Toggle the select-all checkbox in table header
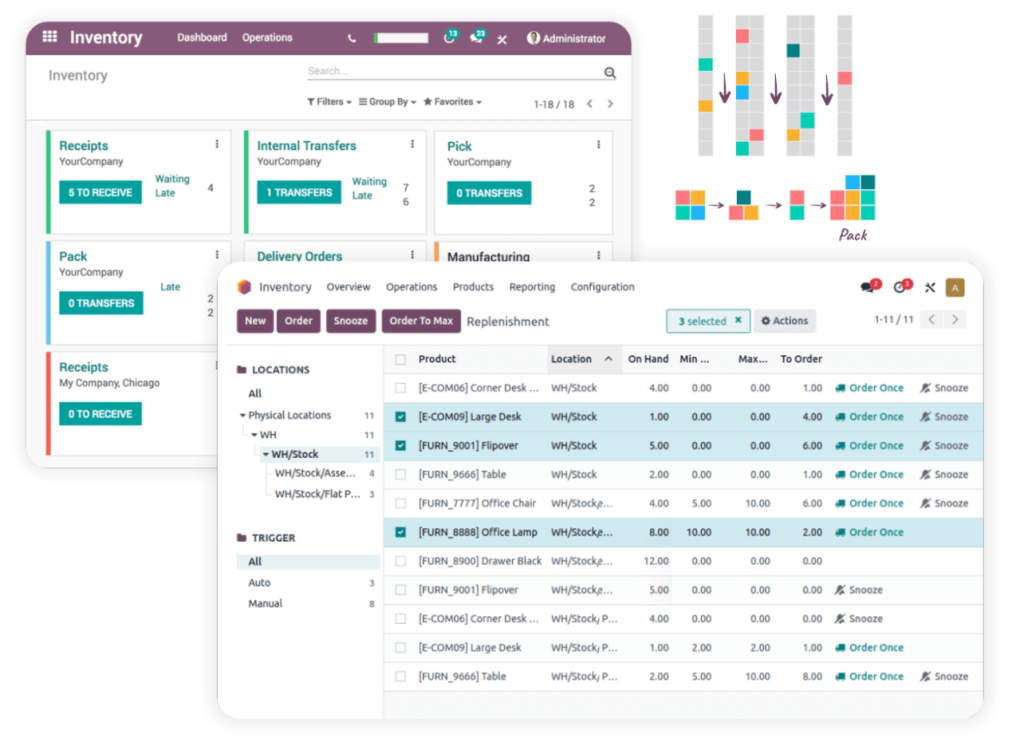 point(401,359)
